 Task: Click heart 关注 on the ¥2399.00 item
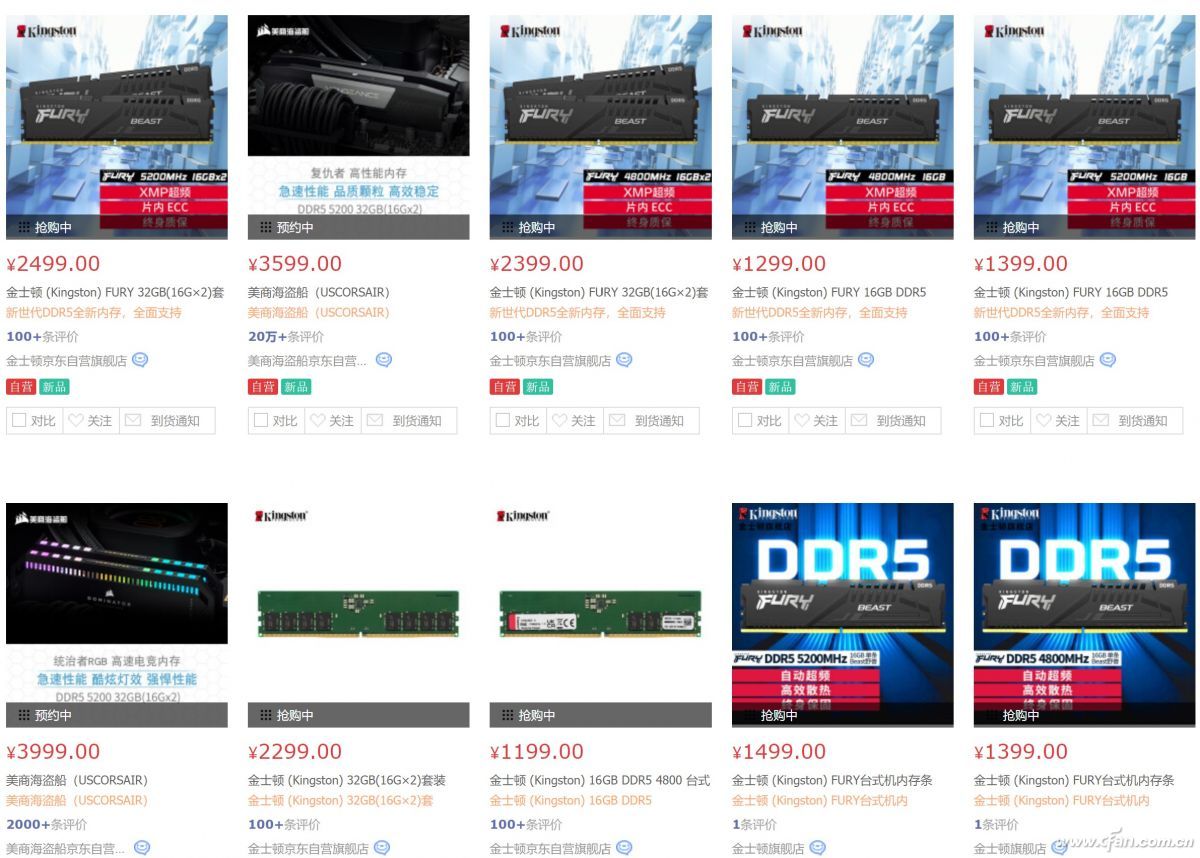(574, 421)
